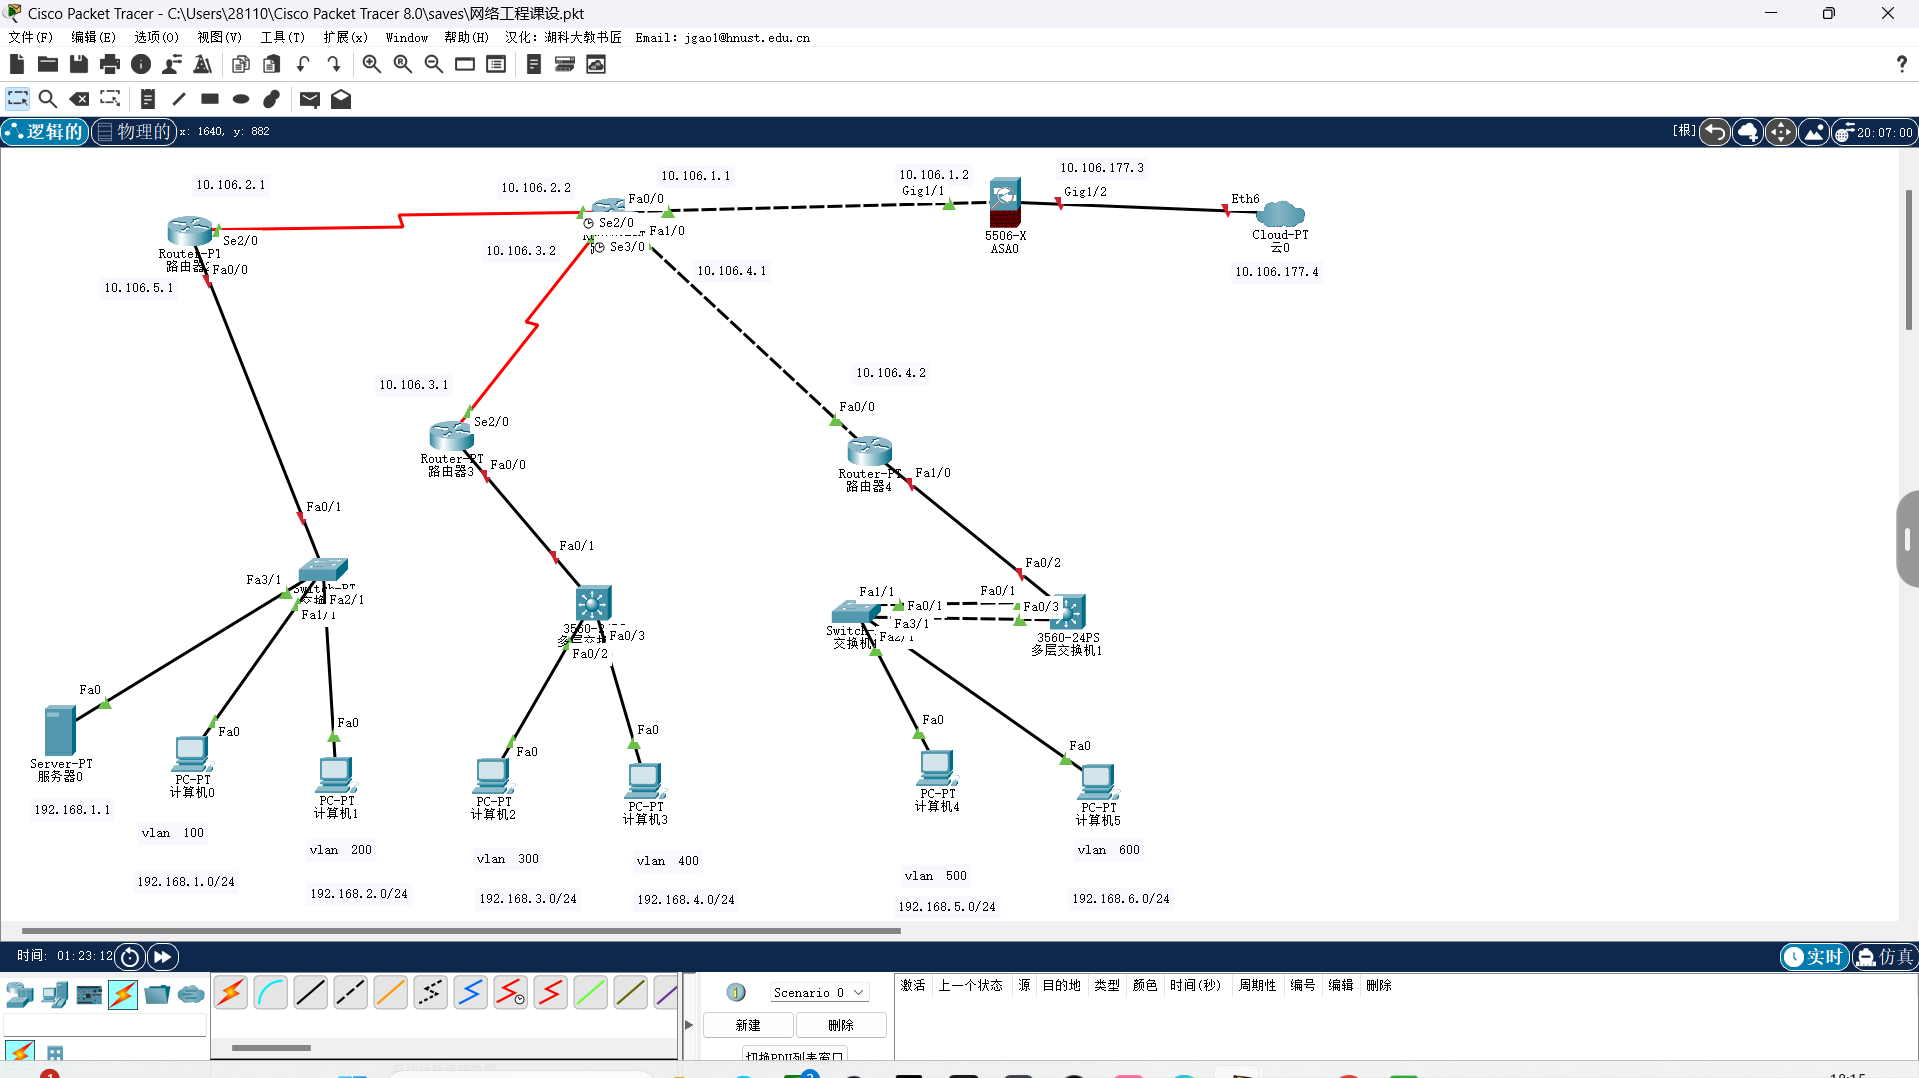
Task: Undo the last action
Action: point(303,64)
